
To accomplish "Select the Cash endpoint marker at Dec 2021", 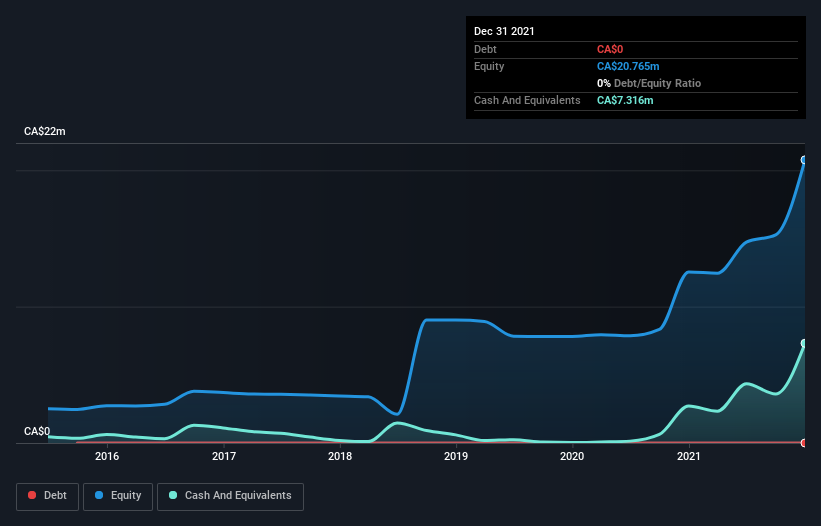I will (804, 343).
